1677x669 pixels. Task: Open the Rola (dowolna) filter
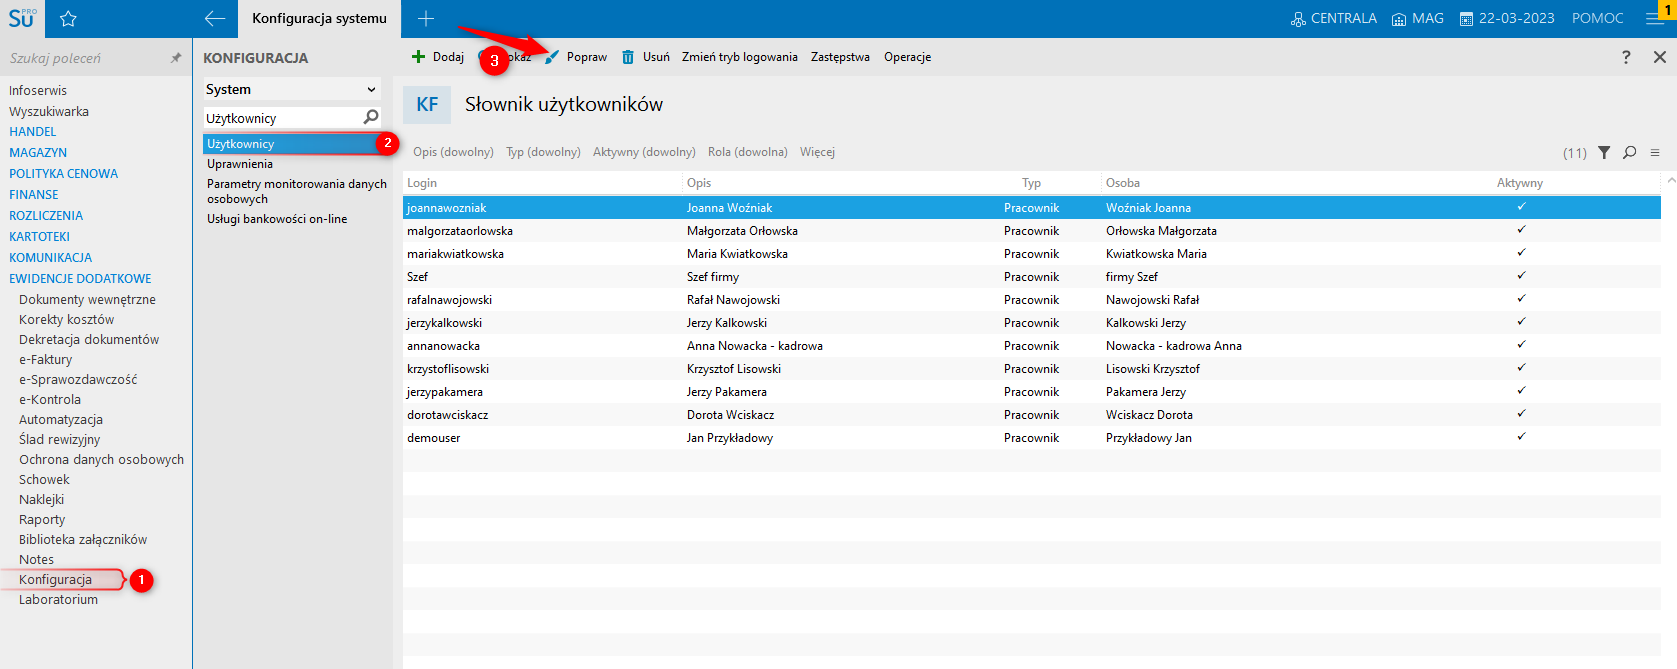747,152
